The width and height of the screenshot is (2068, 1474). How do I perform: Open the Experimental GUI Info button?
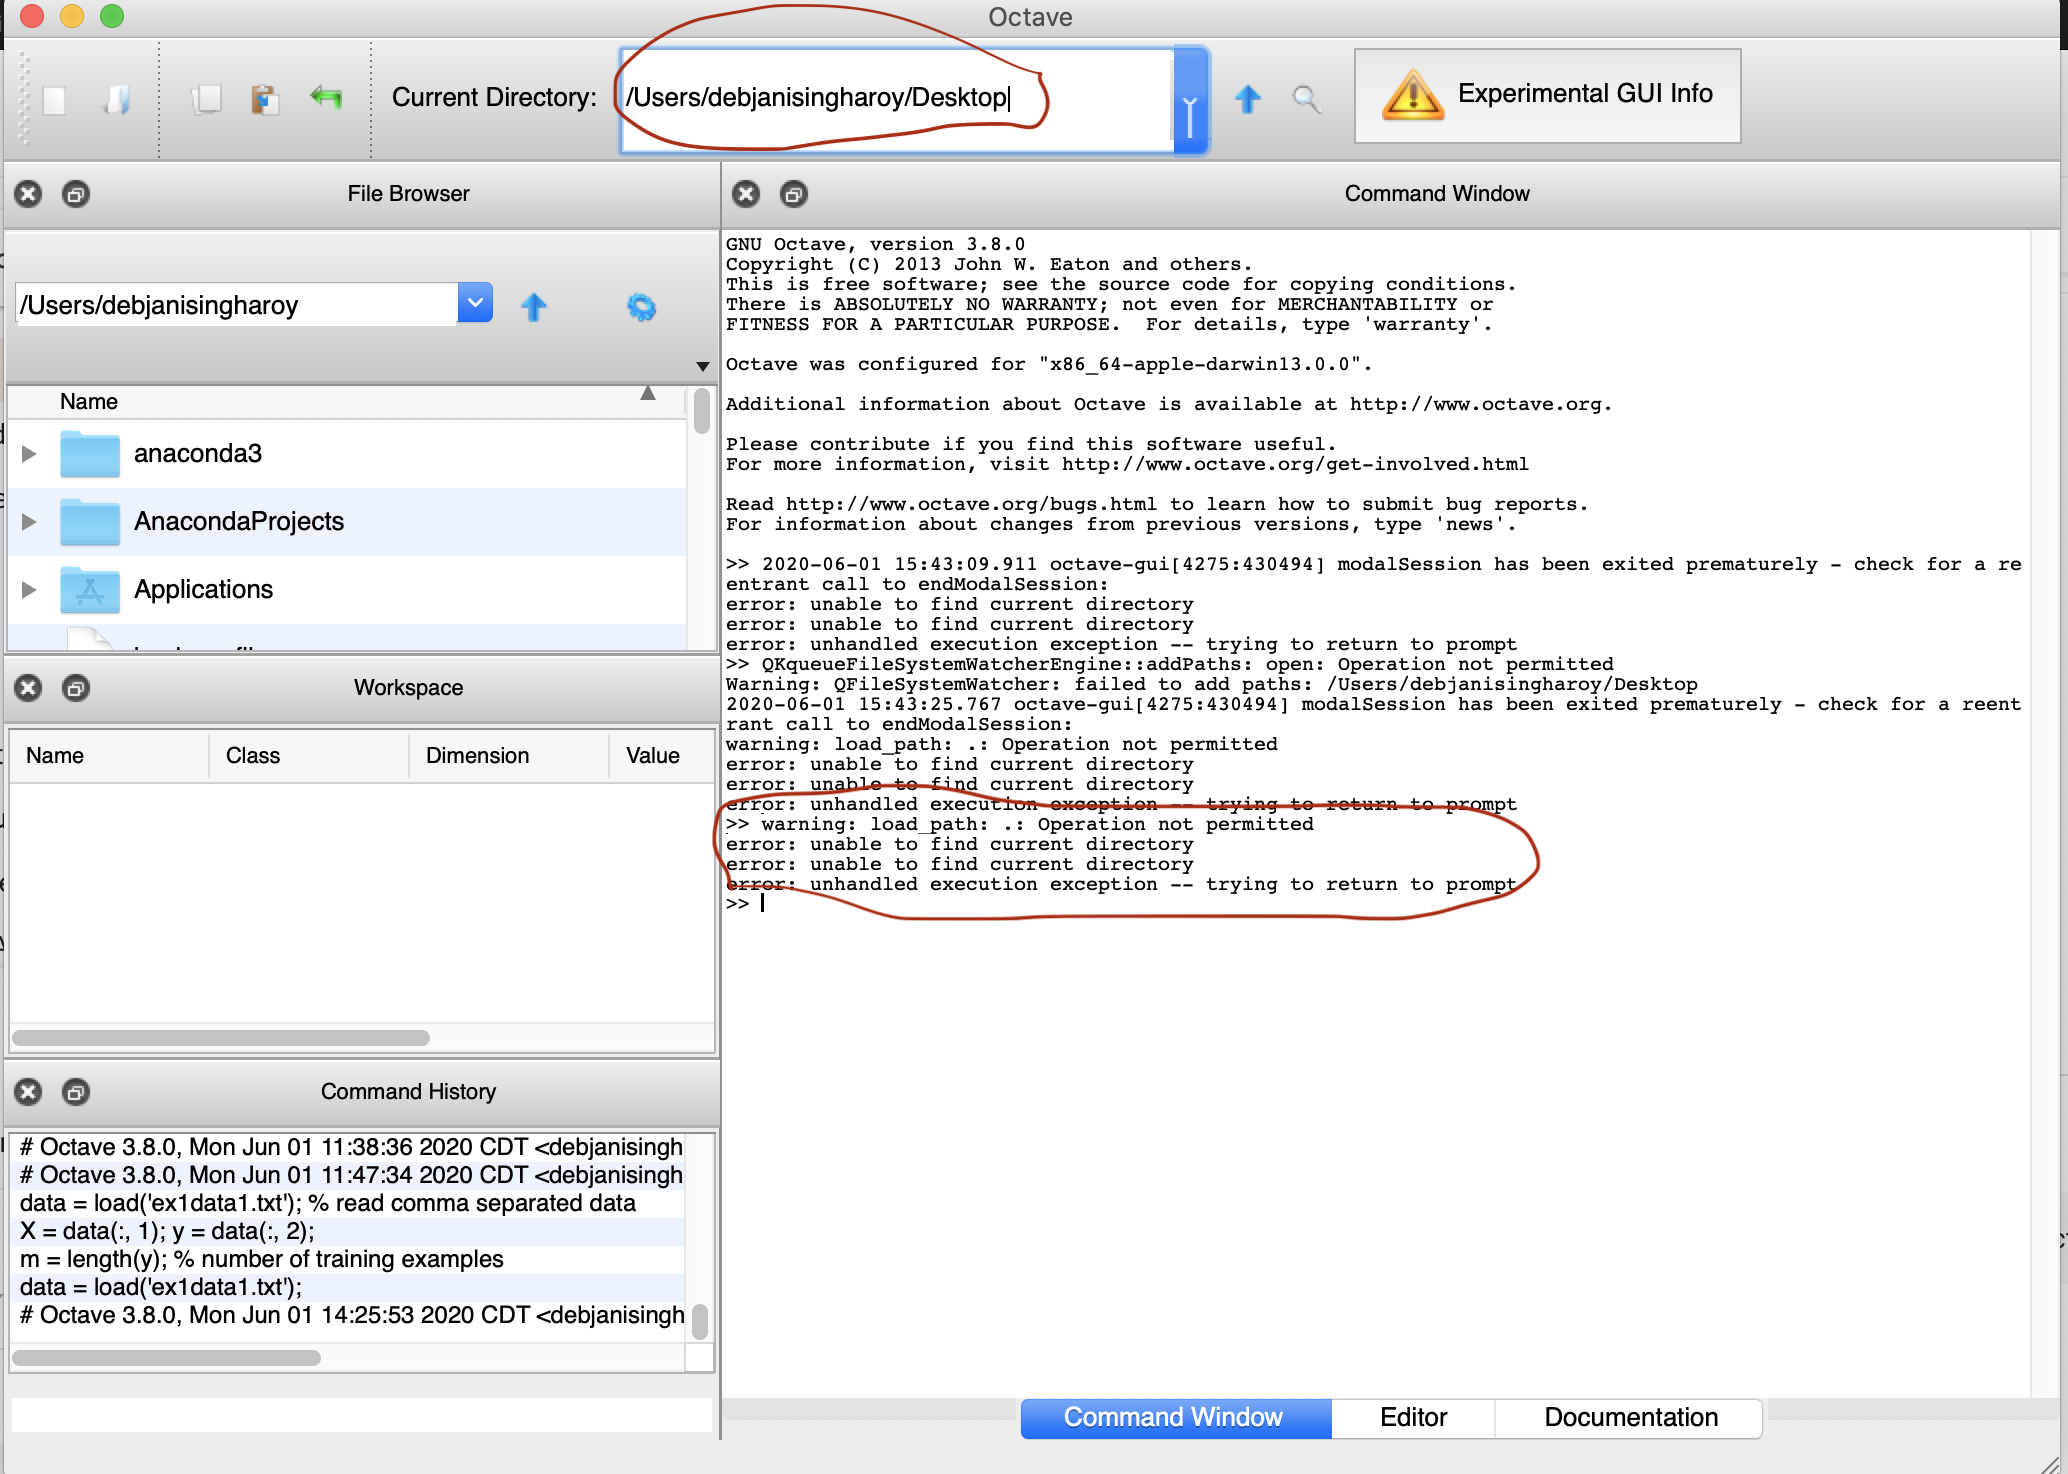click(x=1547, y=96)
